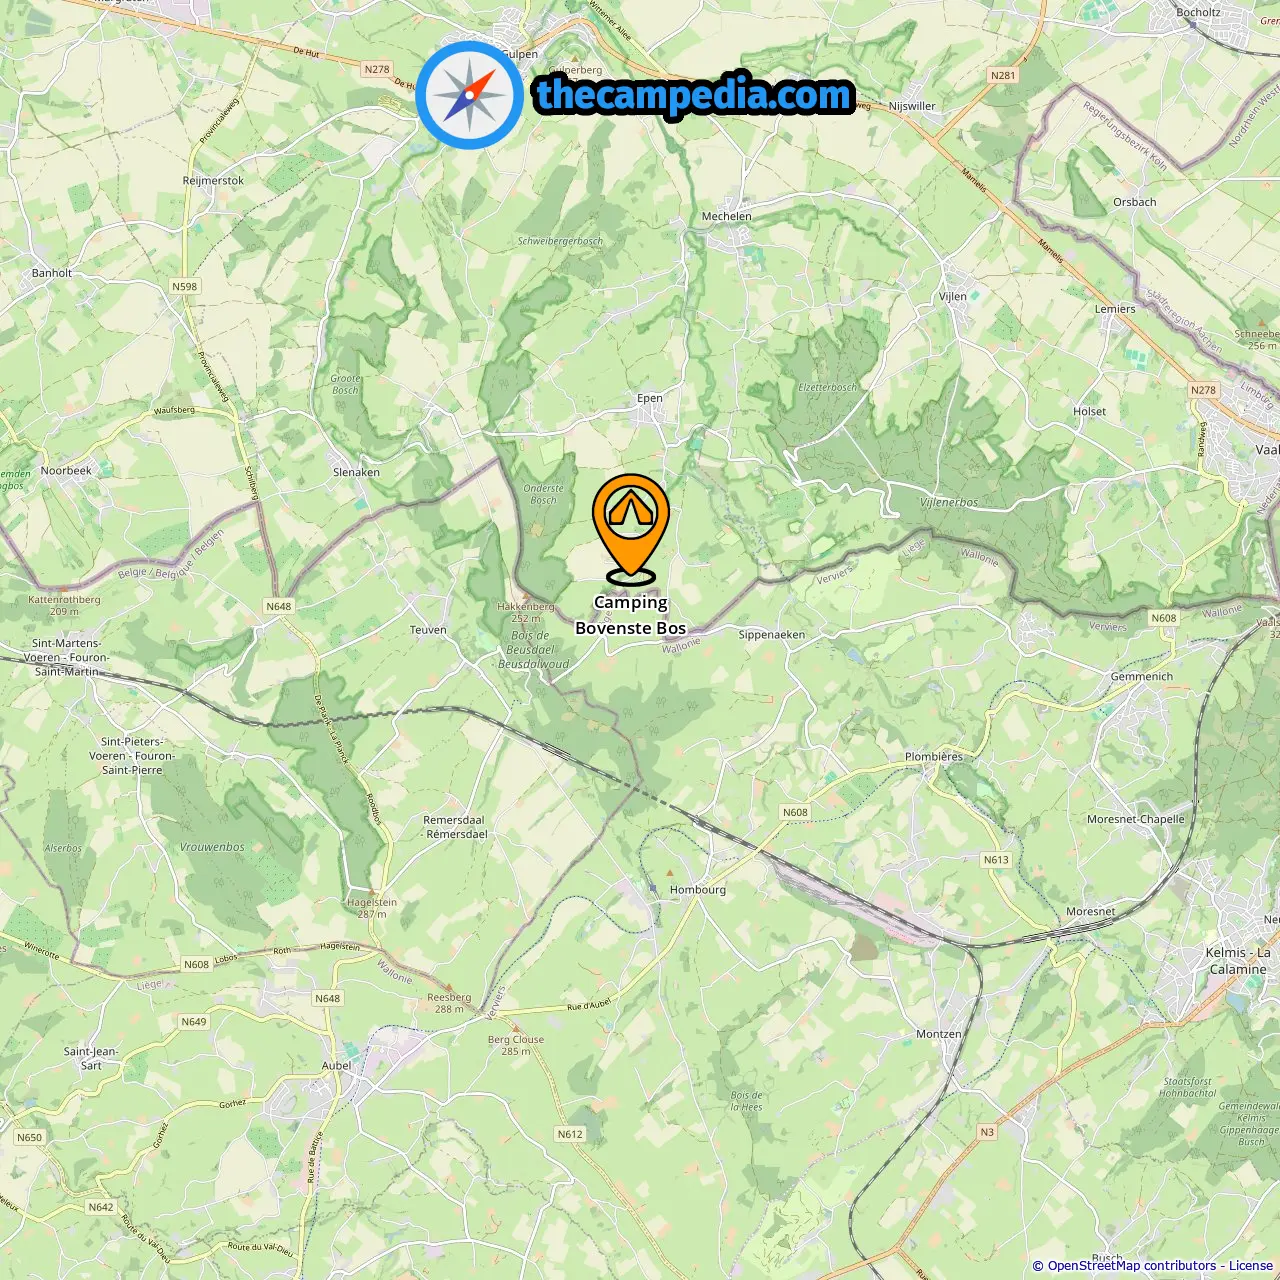The image size is (1280, 1280).
Task: Select the Sippenaeken place name
Action: (771, 635)
